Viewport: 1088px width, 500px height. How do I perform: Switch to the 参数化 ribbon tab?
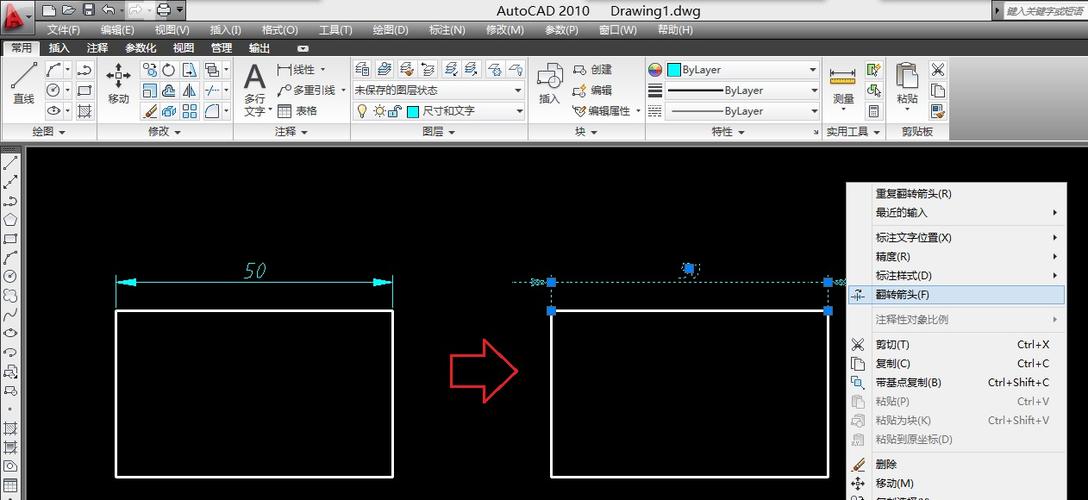pyautogui.click(x=141, y=49)
